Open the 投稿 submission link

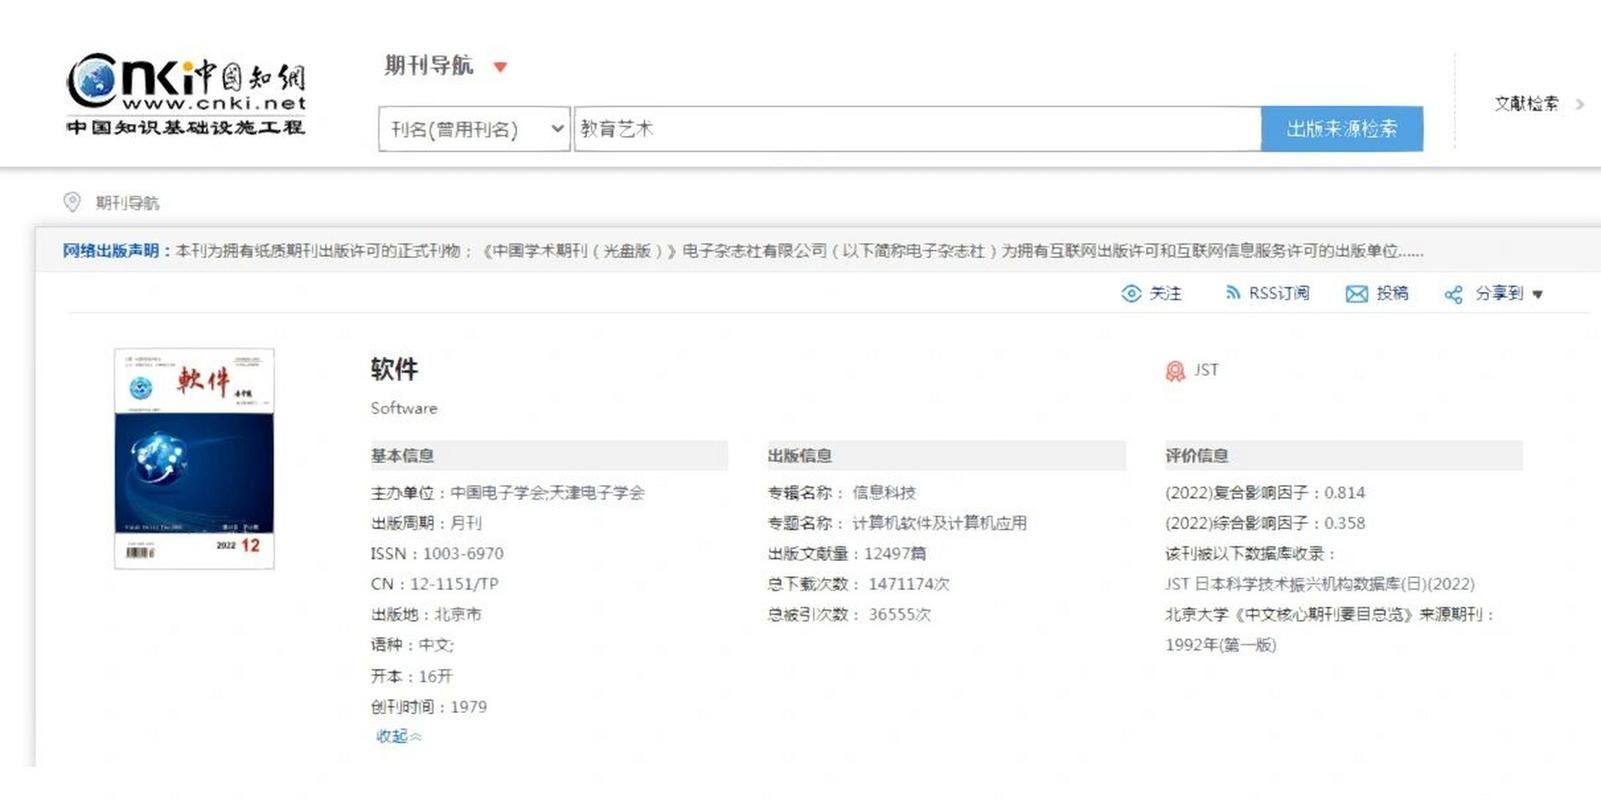point(1392,293)
